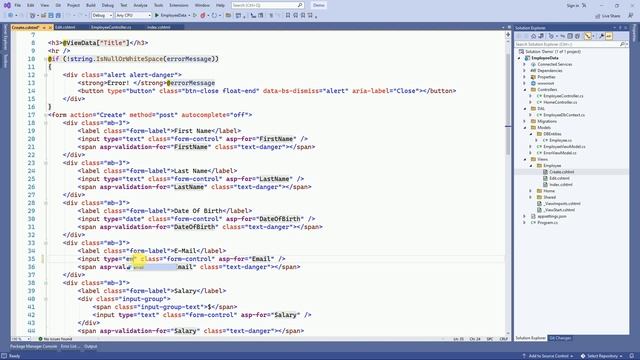Select Edit.cshtml in Solution Explorer tree
Screen dimensions: 640x360
(x=559, y=178)
